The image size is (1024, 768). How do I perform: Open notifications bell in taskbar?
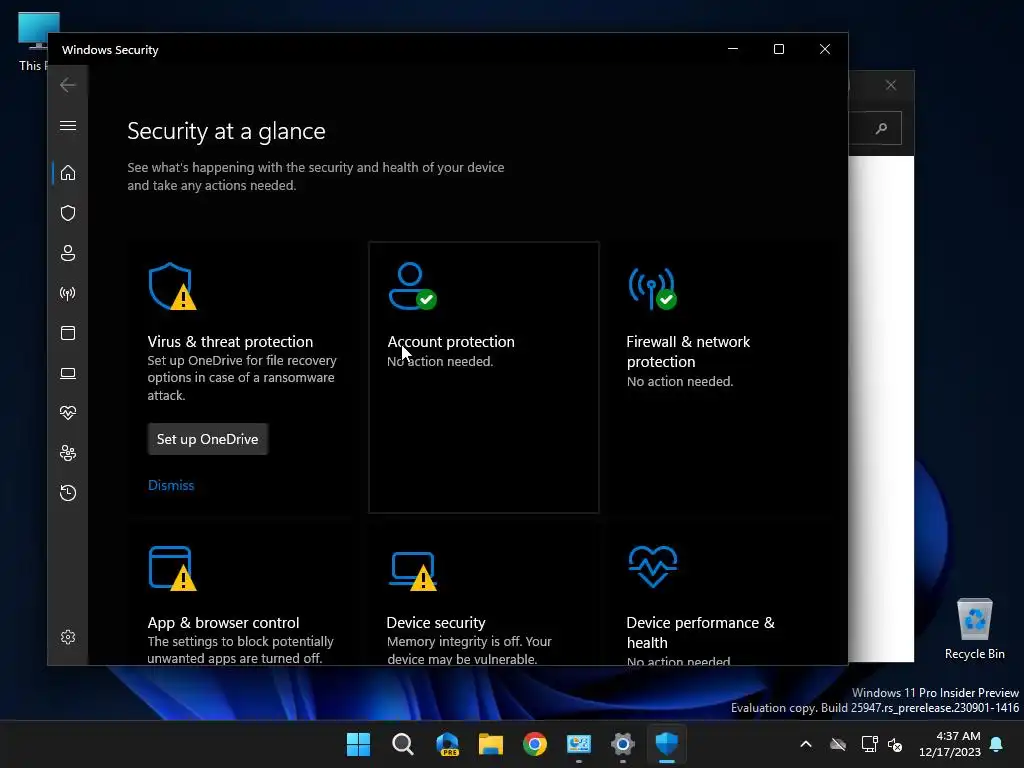click(997, 744)
